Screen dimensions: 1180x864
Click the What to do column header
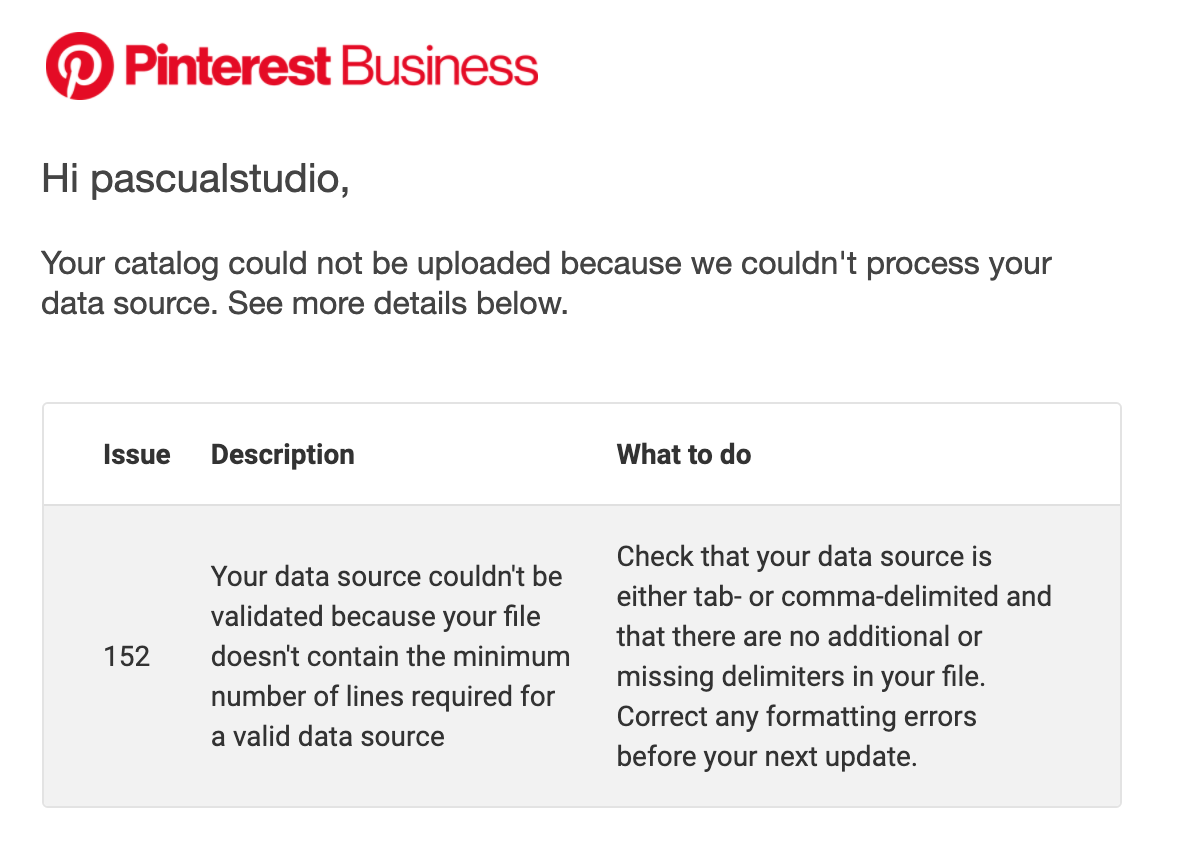pos(683,455)
